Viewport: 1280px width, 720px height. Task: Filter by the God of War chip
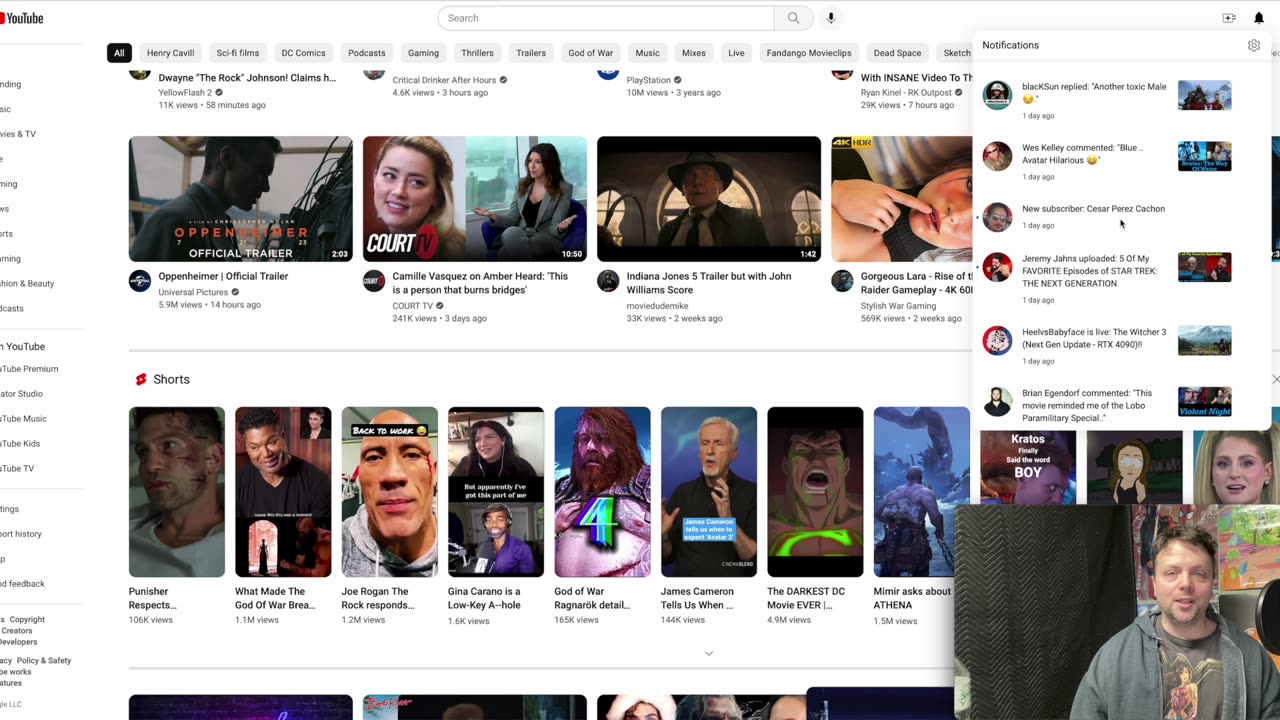[x=591, y=53]
